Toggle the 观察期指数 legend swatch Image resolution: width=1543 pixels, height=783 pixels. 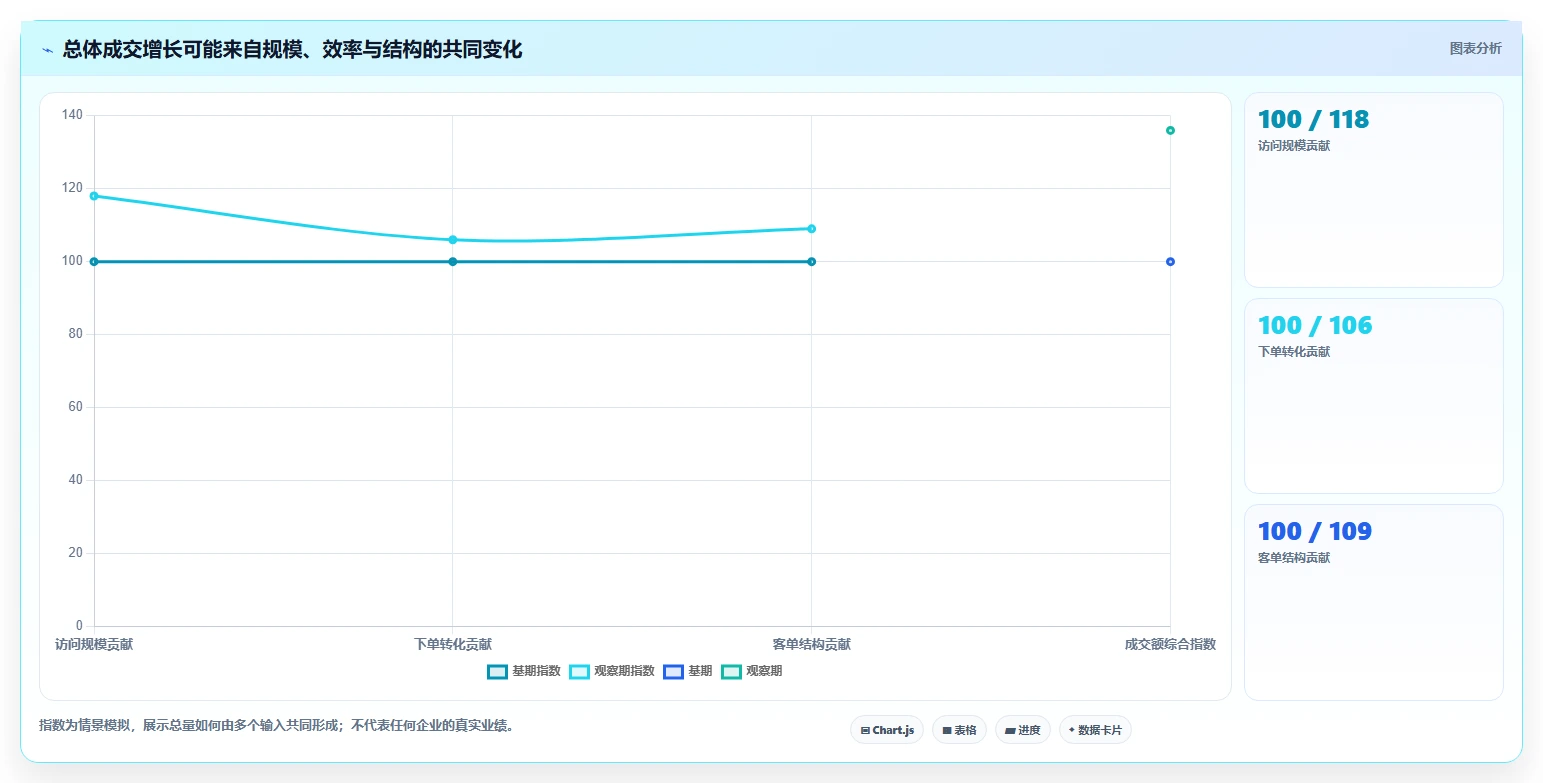pos(579,671)
